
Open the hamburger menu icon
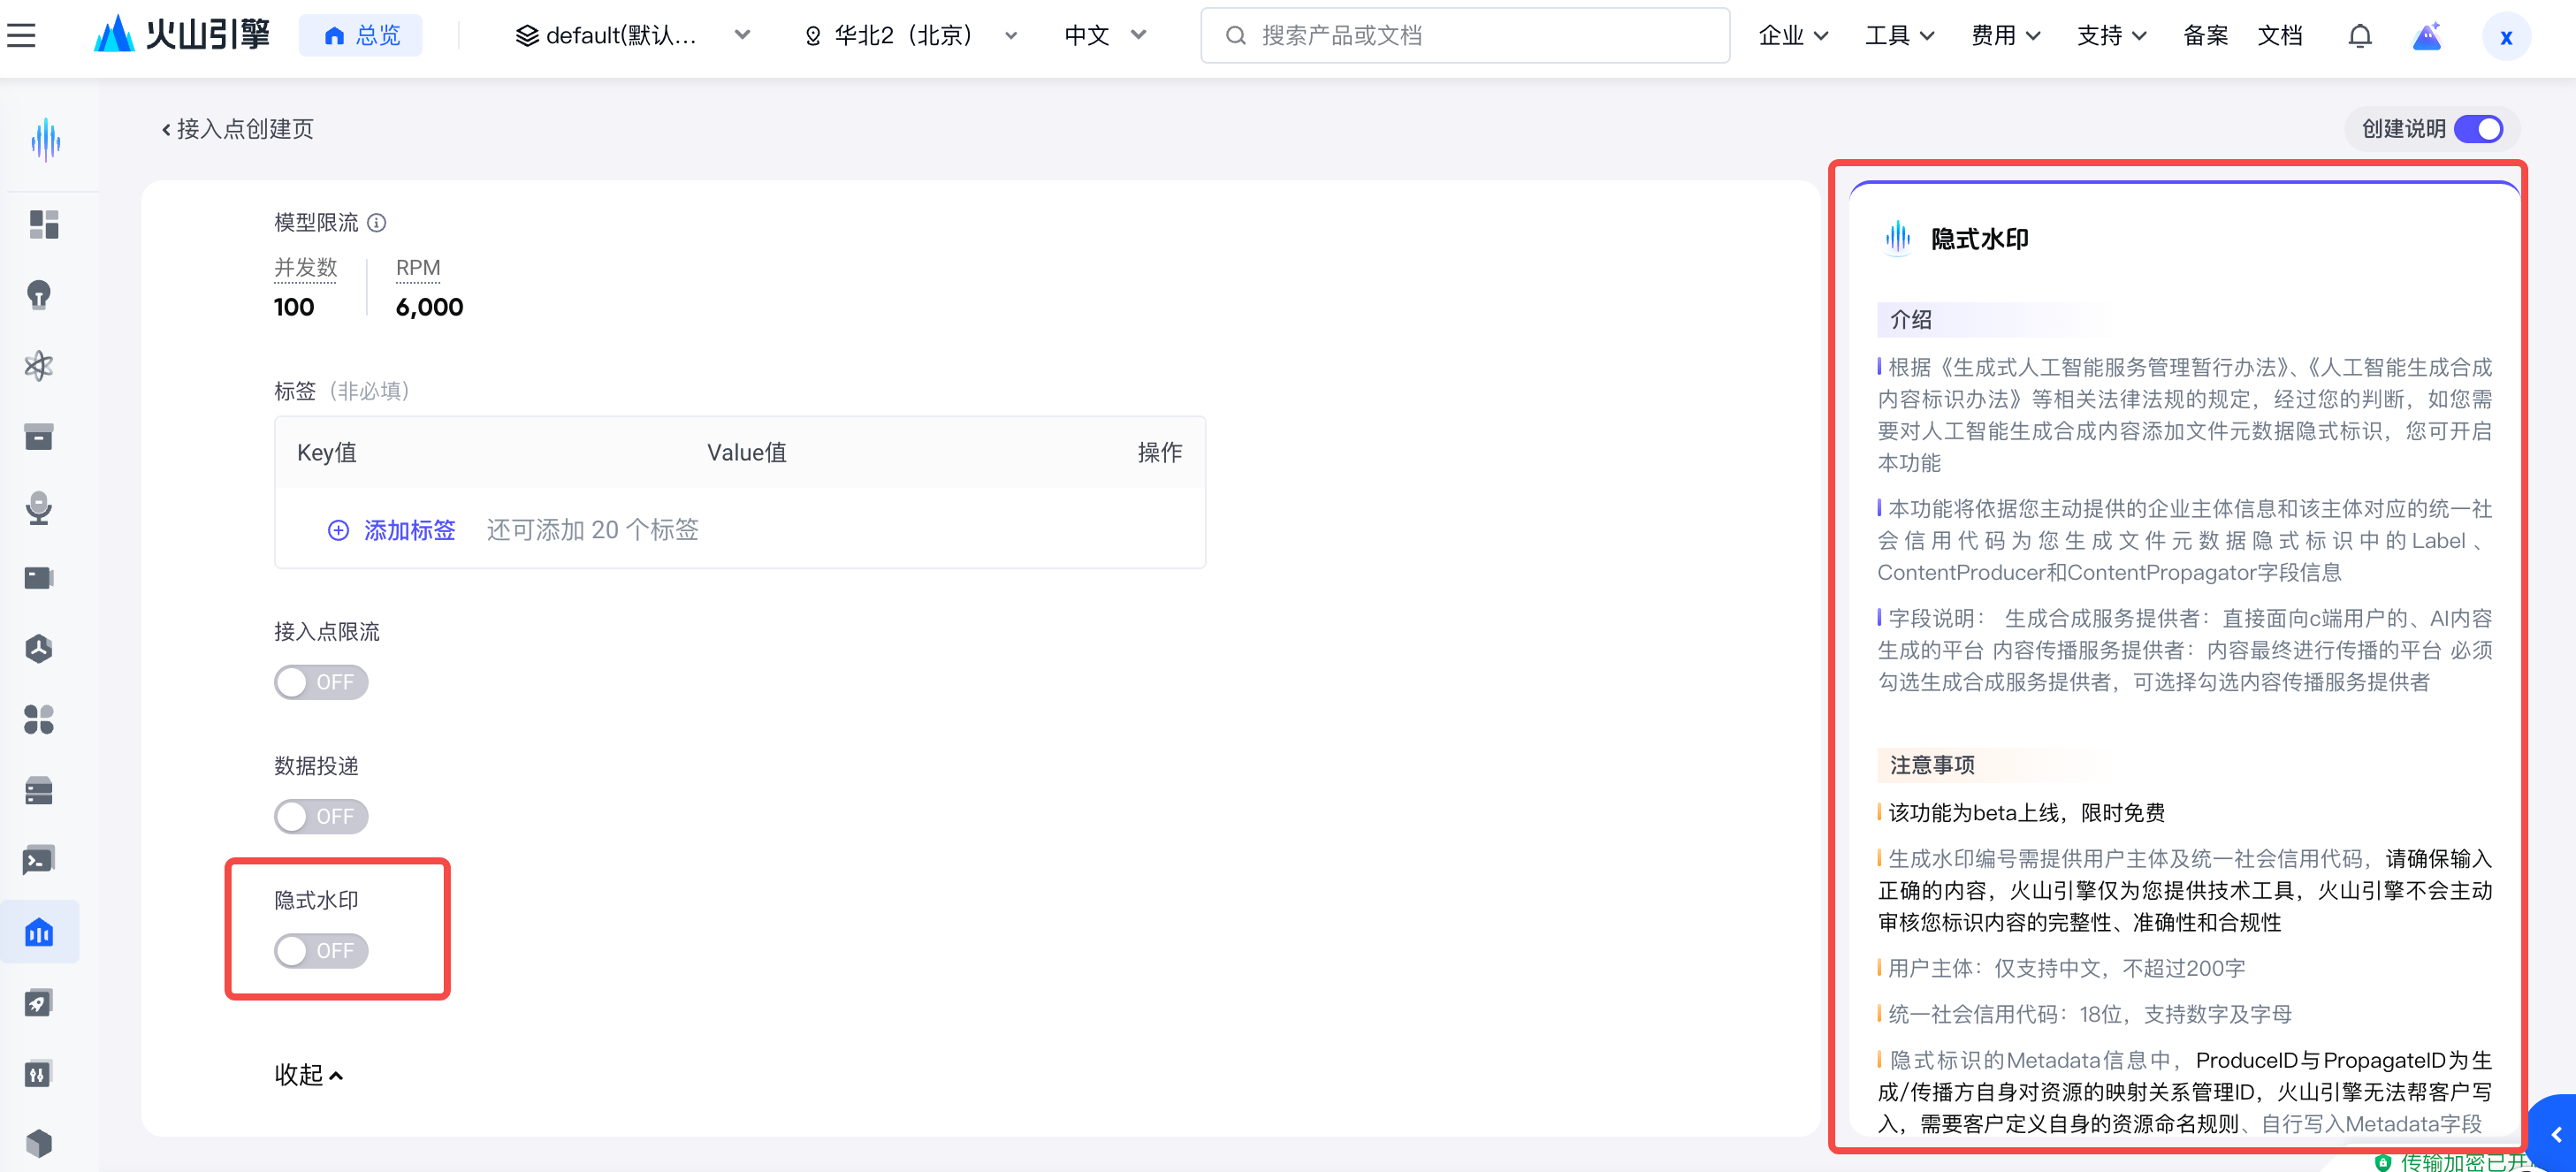pos(21,36)
